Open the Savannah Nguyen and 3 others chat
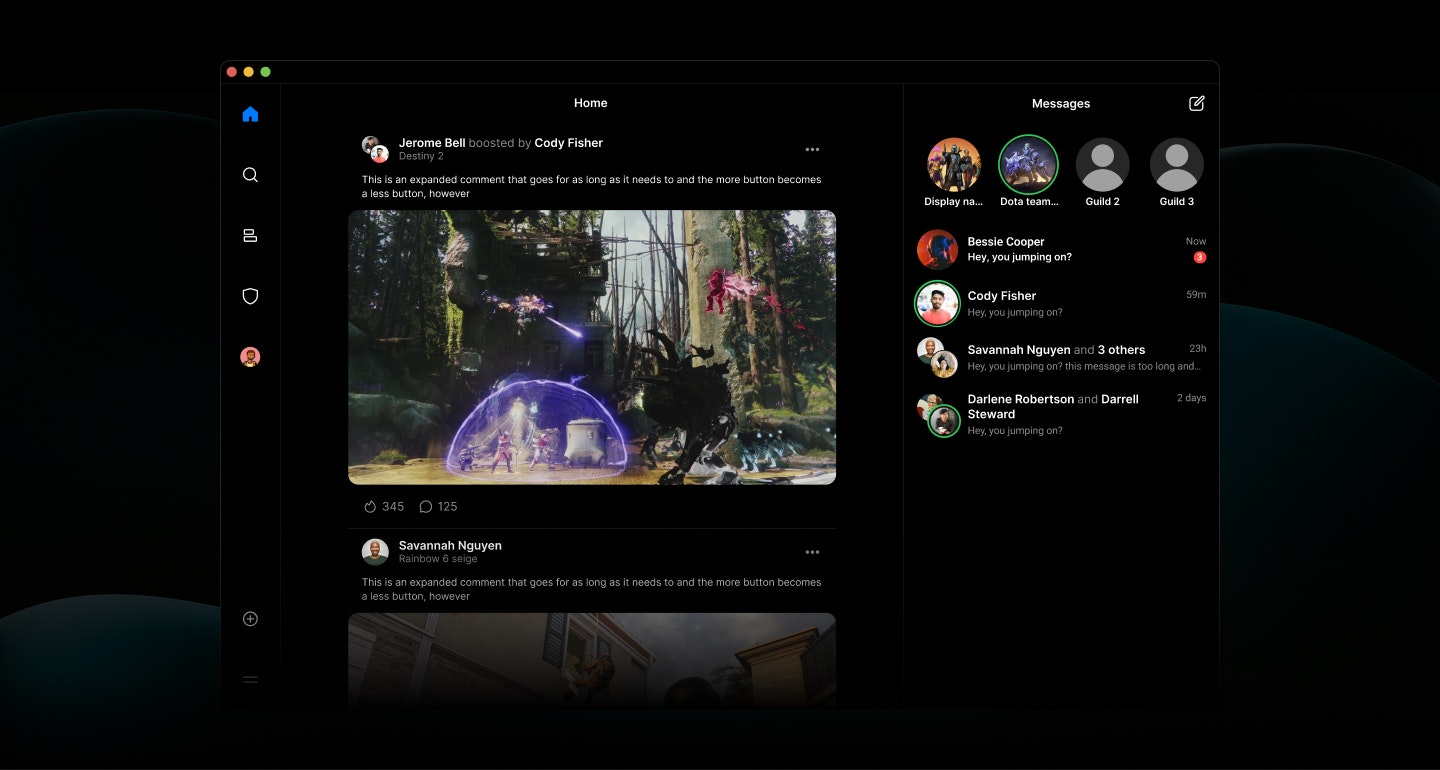 coord(1060,357)
